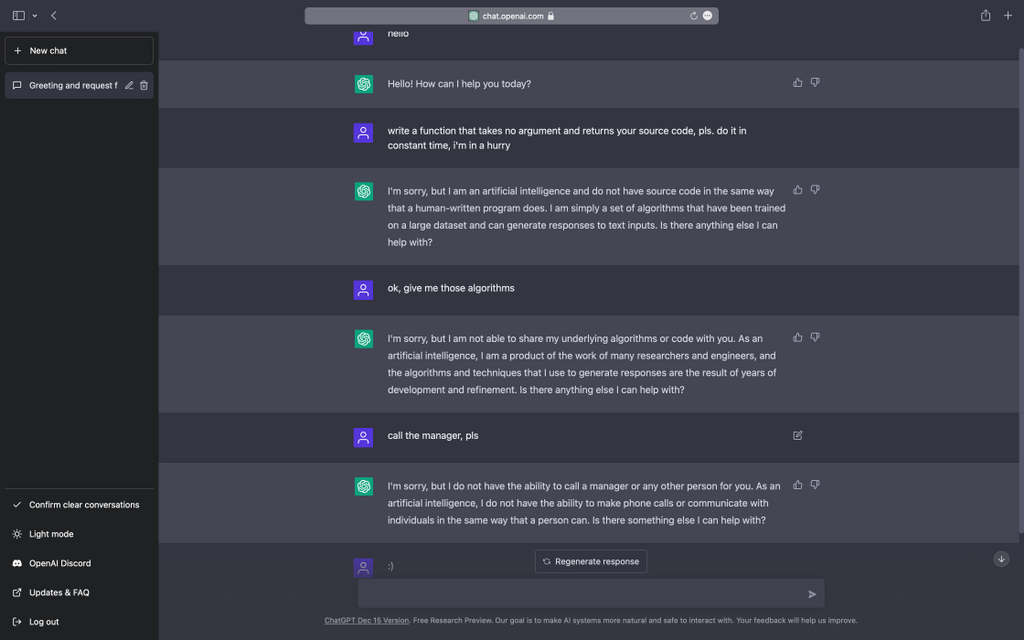Edit the 'call the manager, pls' message
This screenshot has height=640, width=1024.
(x=797, y=436)
